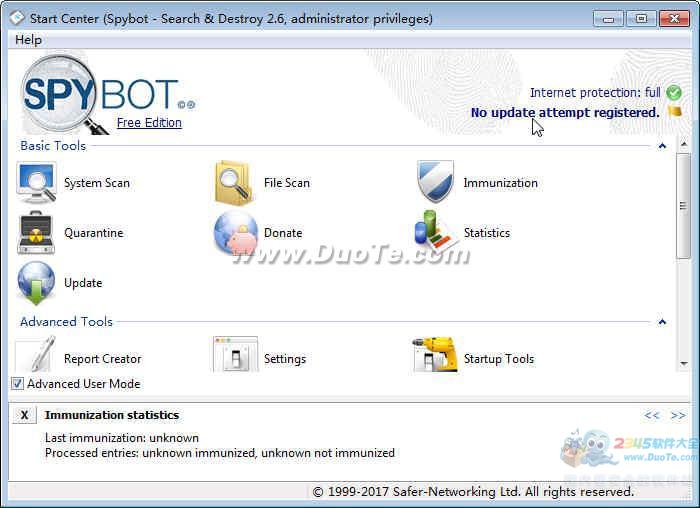
Task: Show previous info panel with << arrow
Action: coord(652,416)
